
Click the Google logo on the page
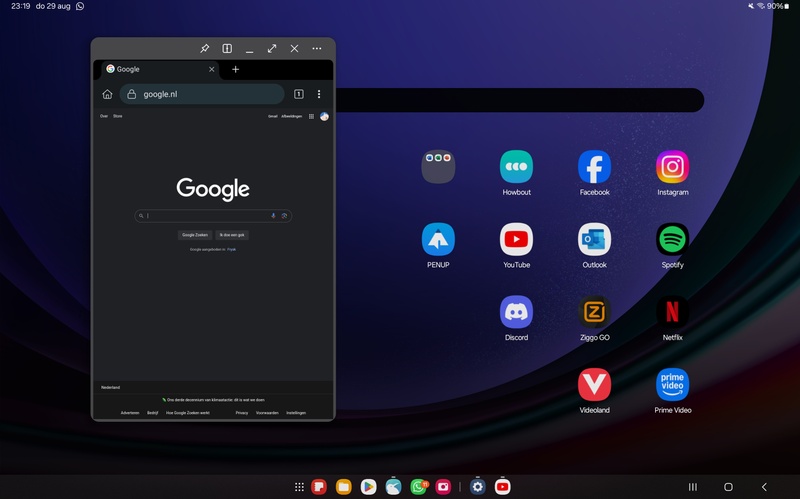(x=213, y=189)
